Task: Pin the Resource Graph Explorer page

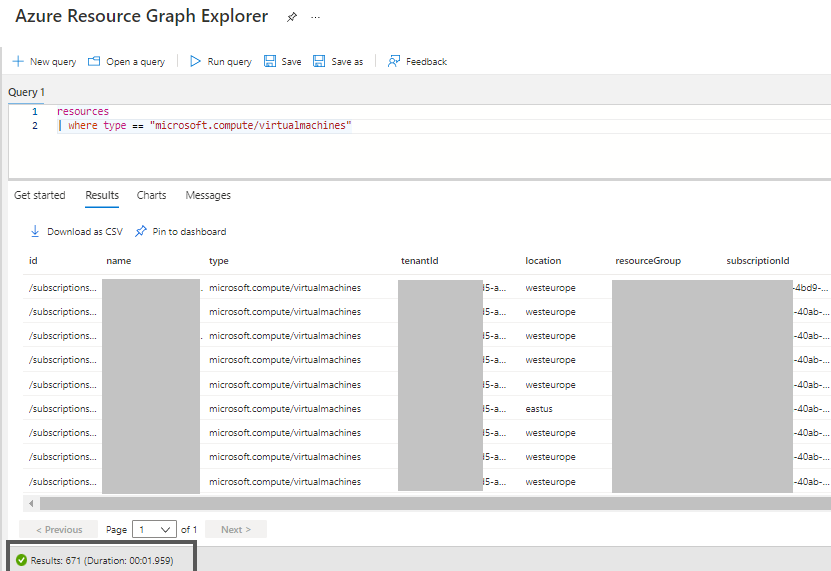Action: click(x=291, y=18)
